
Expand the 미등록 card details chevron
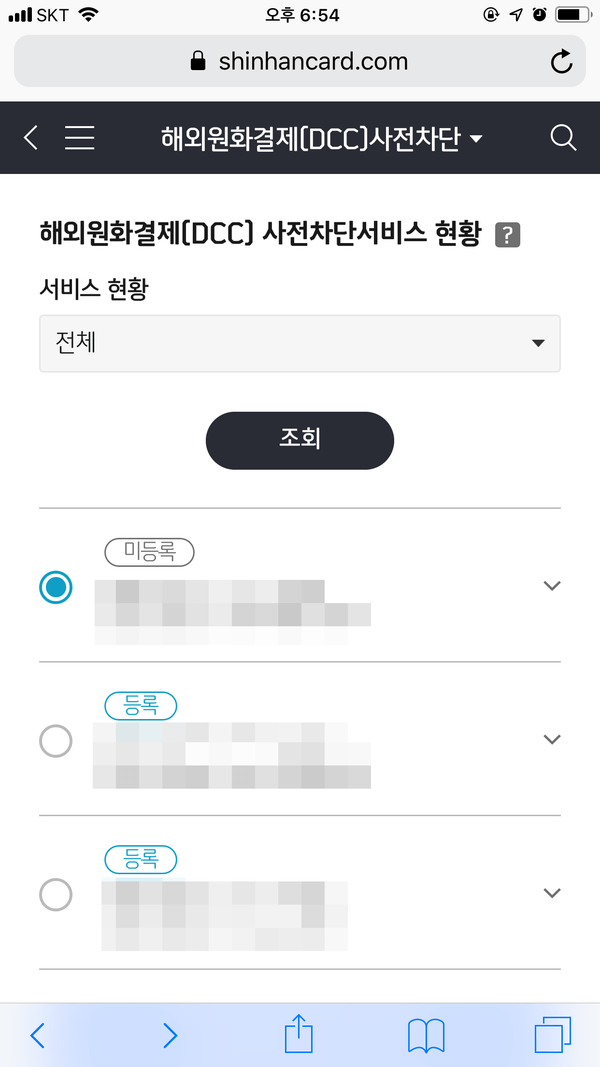coord(551,586)
